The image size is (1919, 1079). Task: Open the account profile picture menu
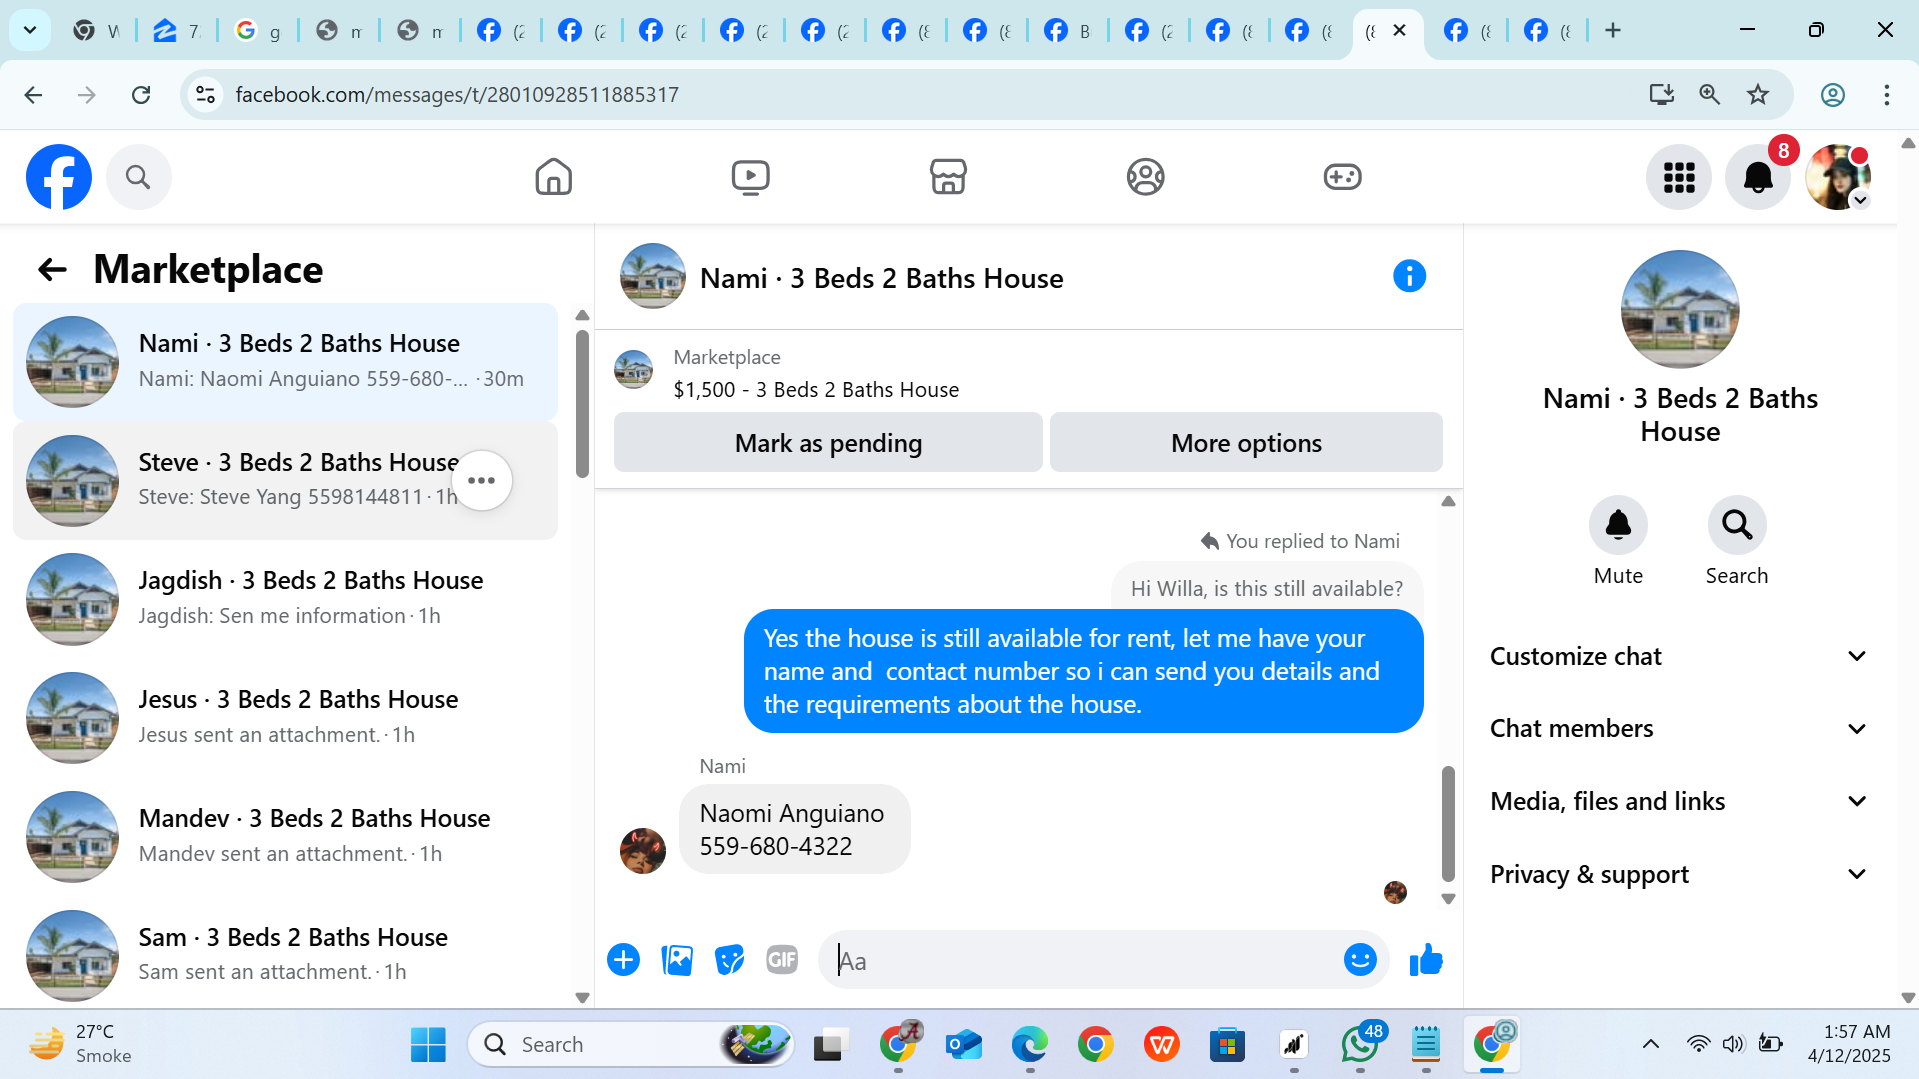[x=1837, y=178]
